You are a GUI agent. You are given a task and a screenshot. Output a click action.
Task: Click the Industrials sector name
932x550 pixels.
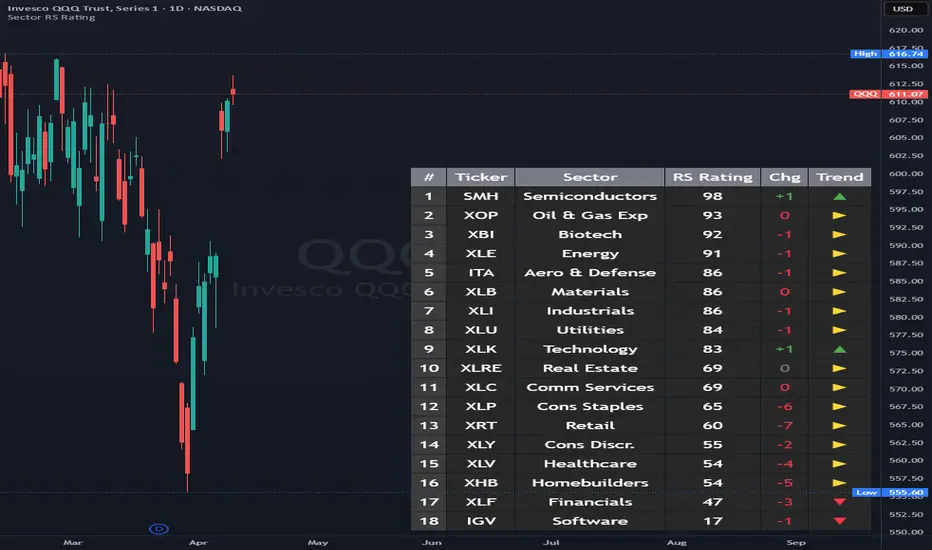590,311
